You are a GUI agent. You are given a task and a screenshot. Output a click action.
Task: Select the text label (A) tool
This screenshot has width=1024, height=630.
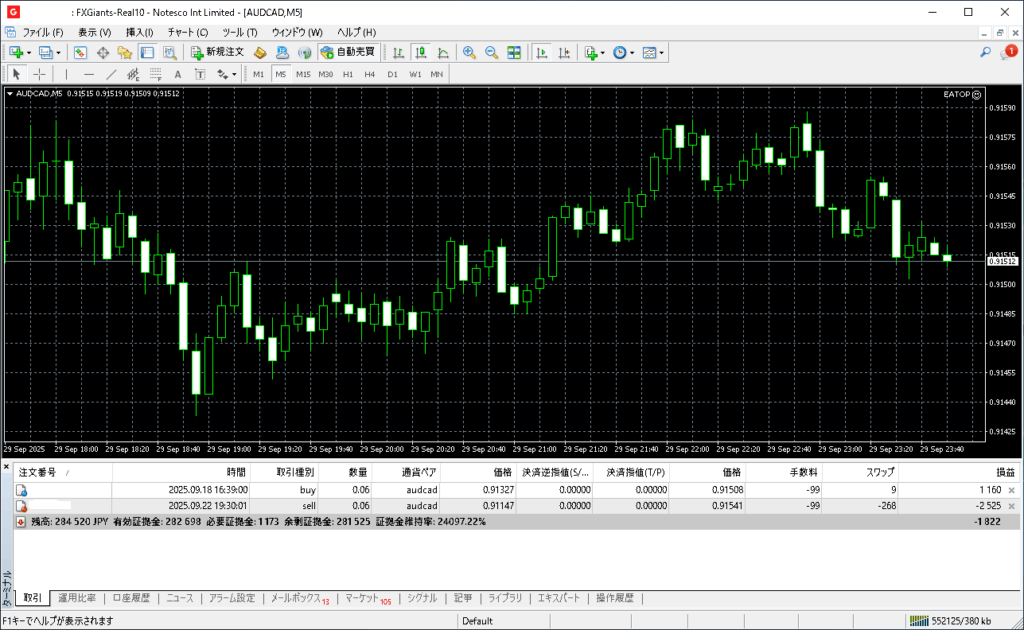(x=178, y=74)
